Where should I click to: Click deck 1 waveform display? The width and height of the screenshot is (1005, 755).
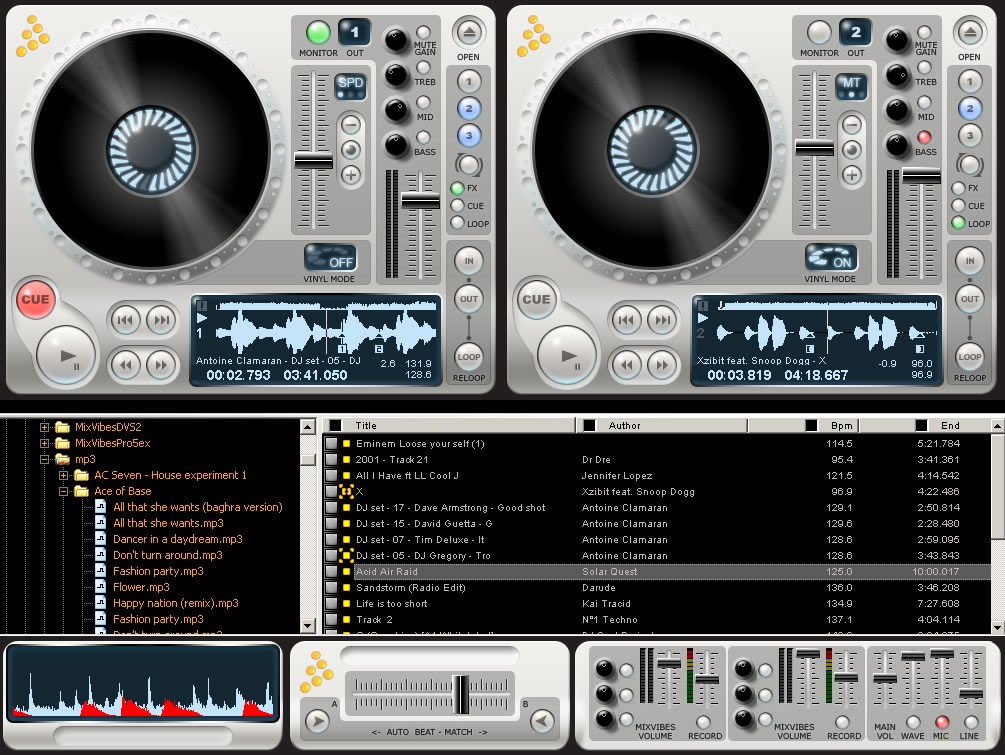click(327, 330)
